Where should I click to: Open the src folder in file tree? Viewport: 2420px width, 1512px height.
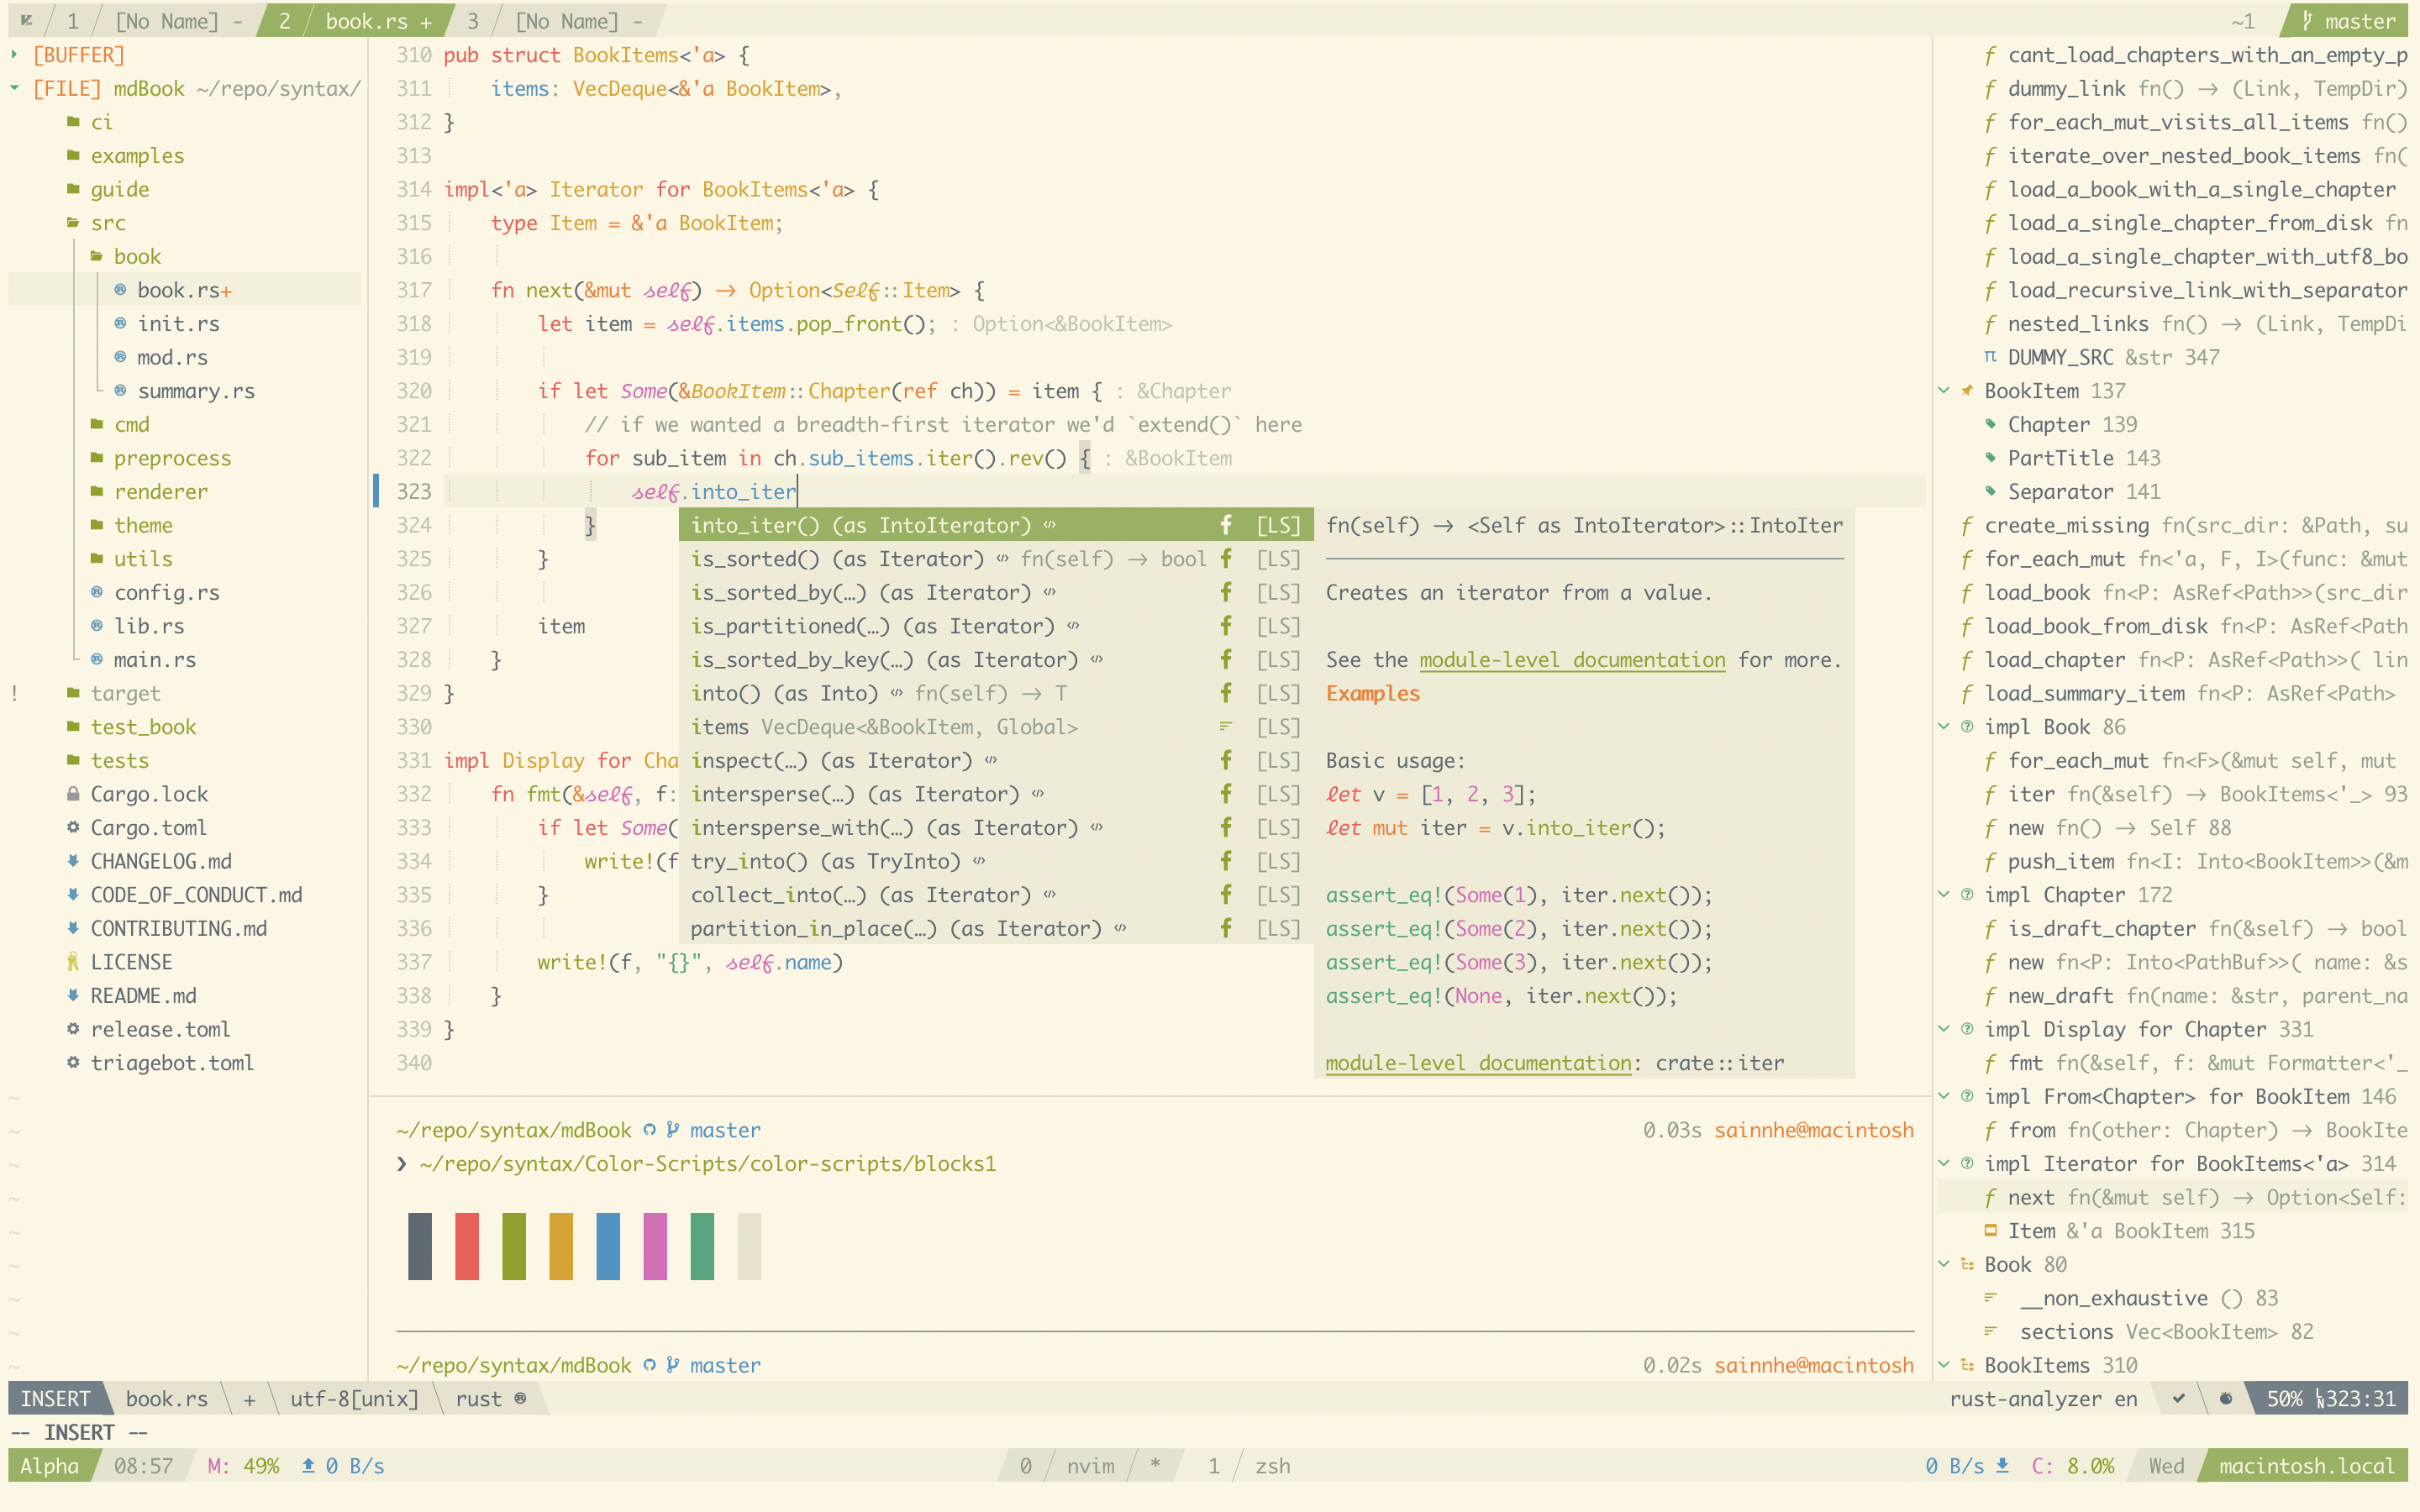[x=108, y=223]
